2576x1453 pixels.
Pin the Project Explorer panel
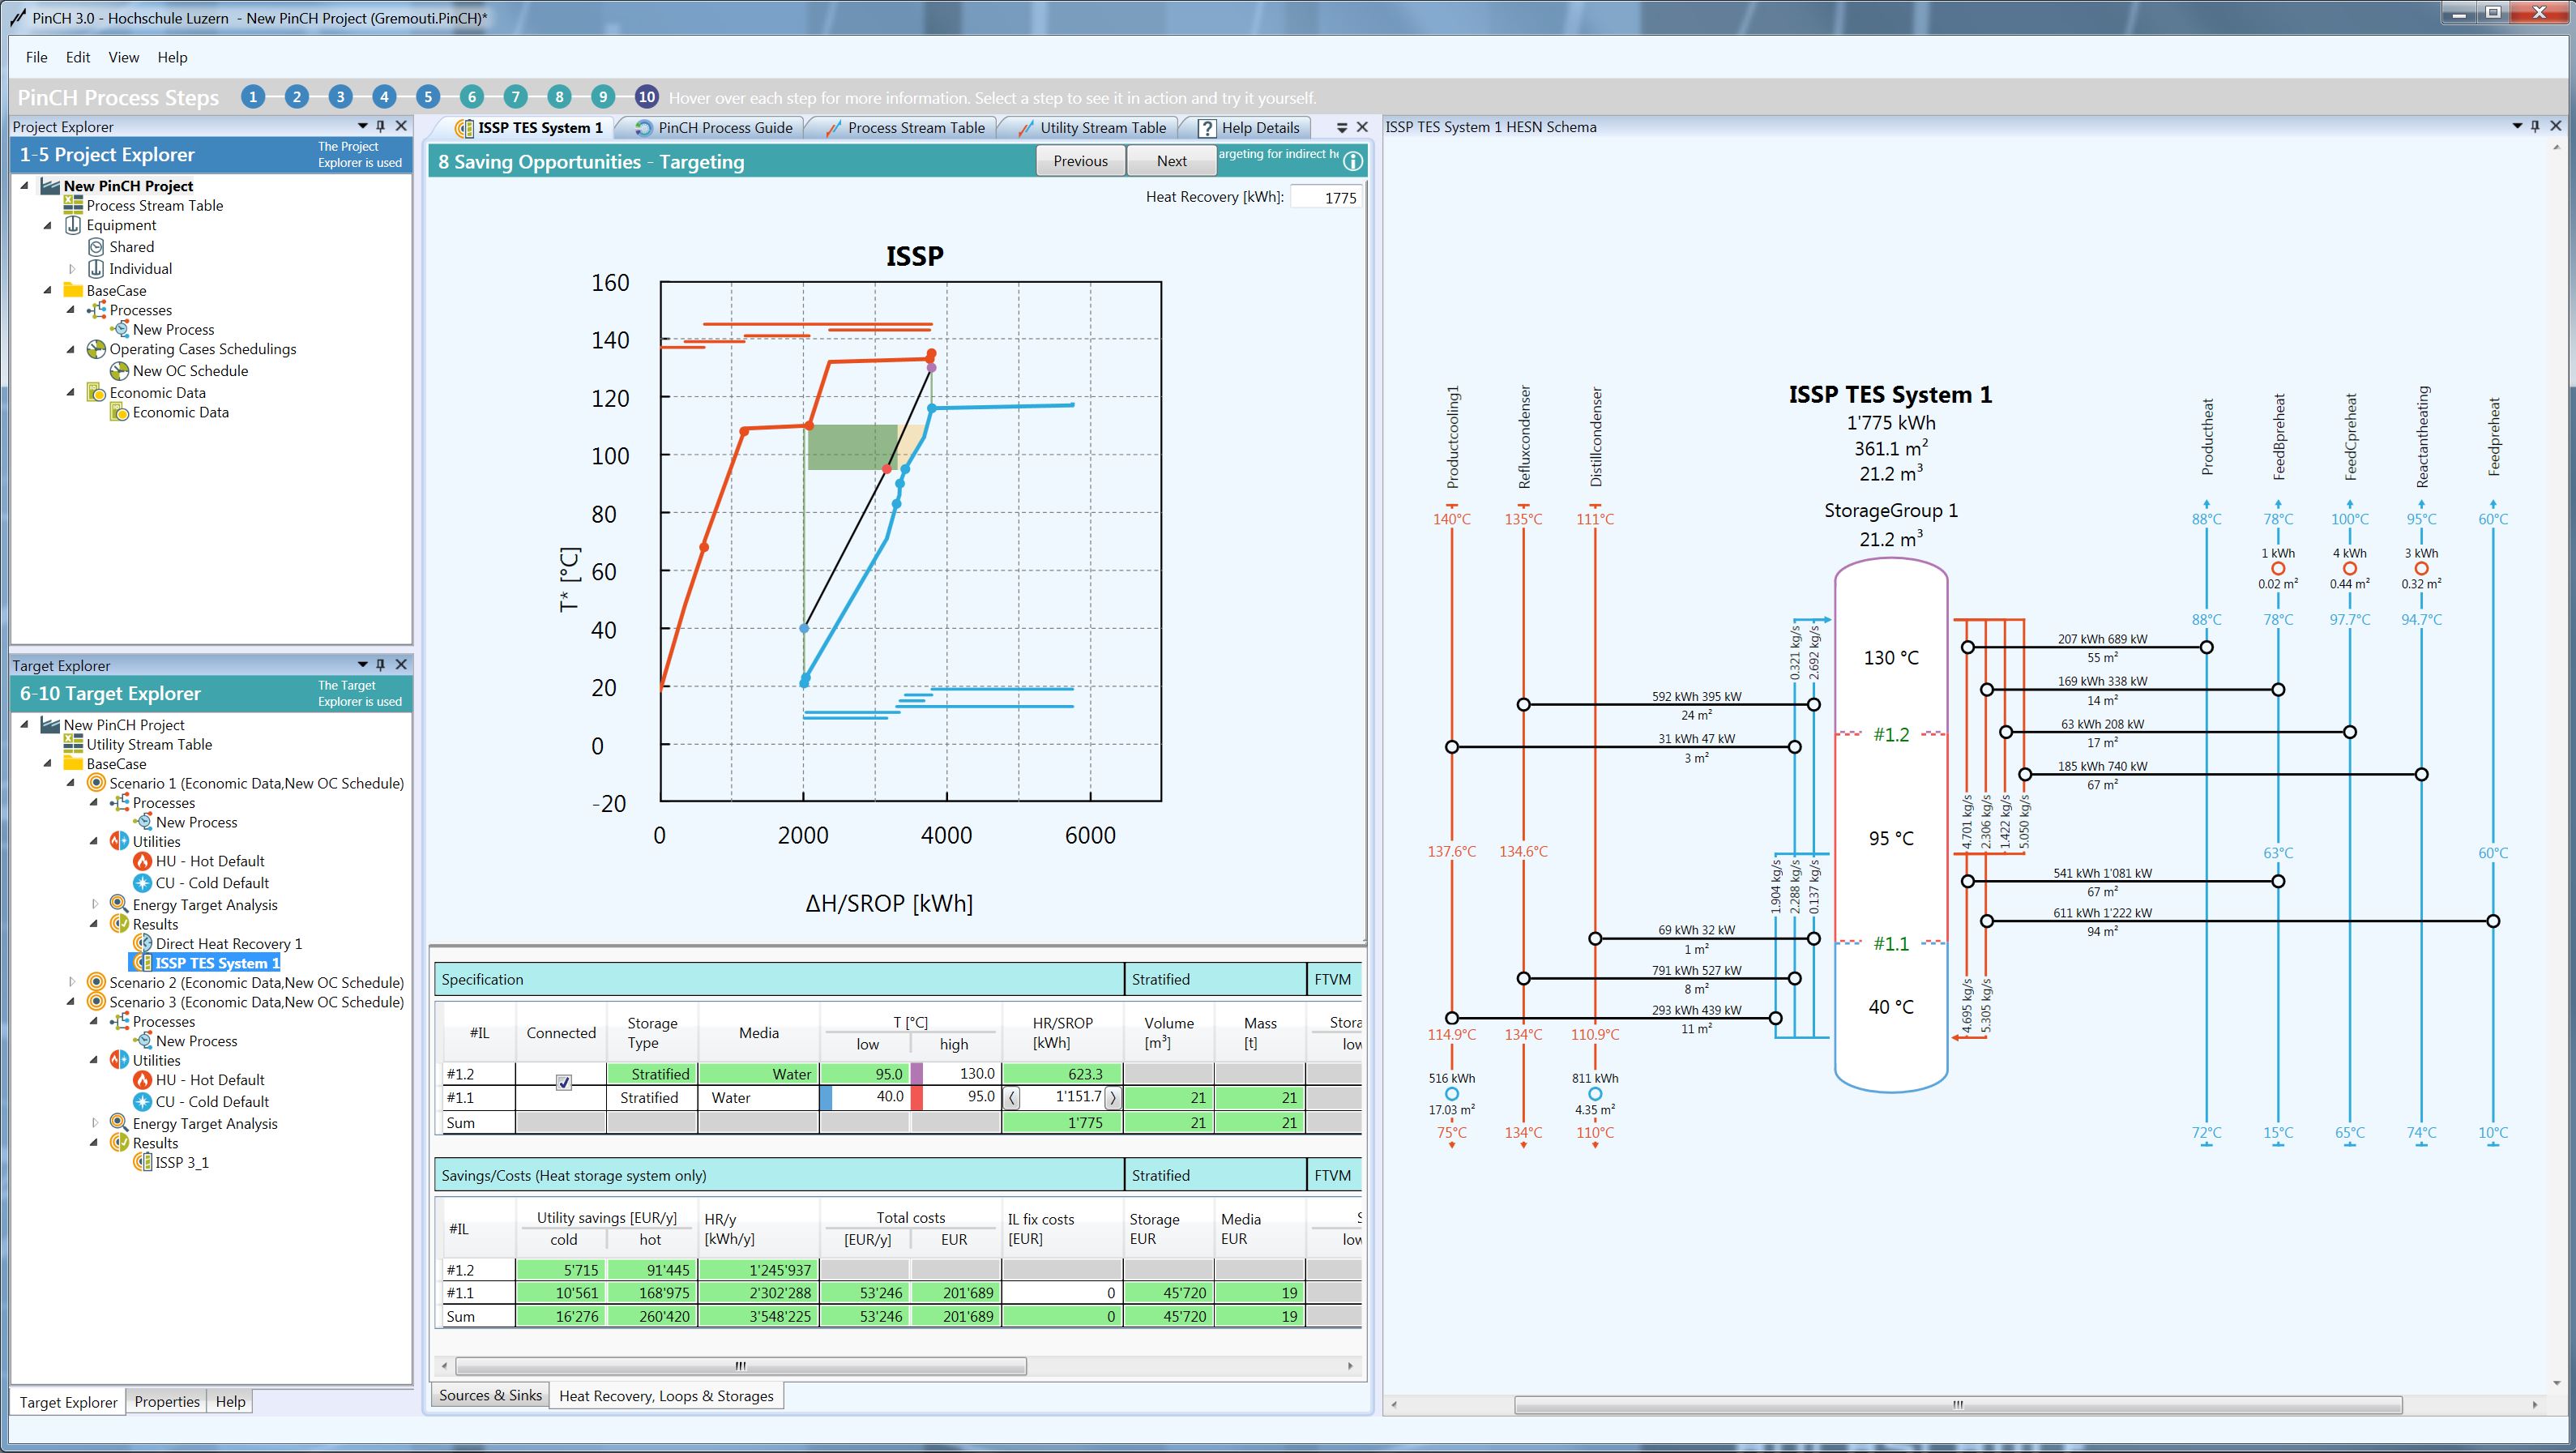(381, 126)
